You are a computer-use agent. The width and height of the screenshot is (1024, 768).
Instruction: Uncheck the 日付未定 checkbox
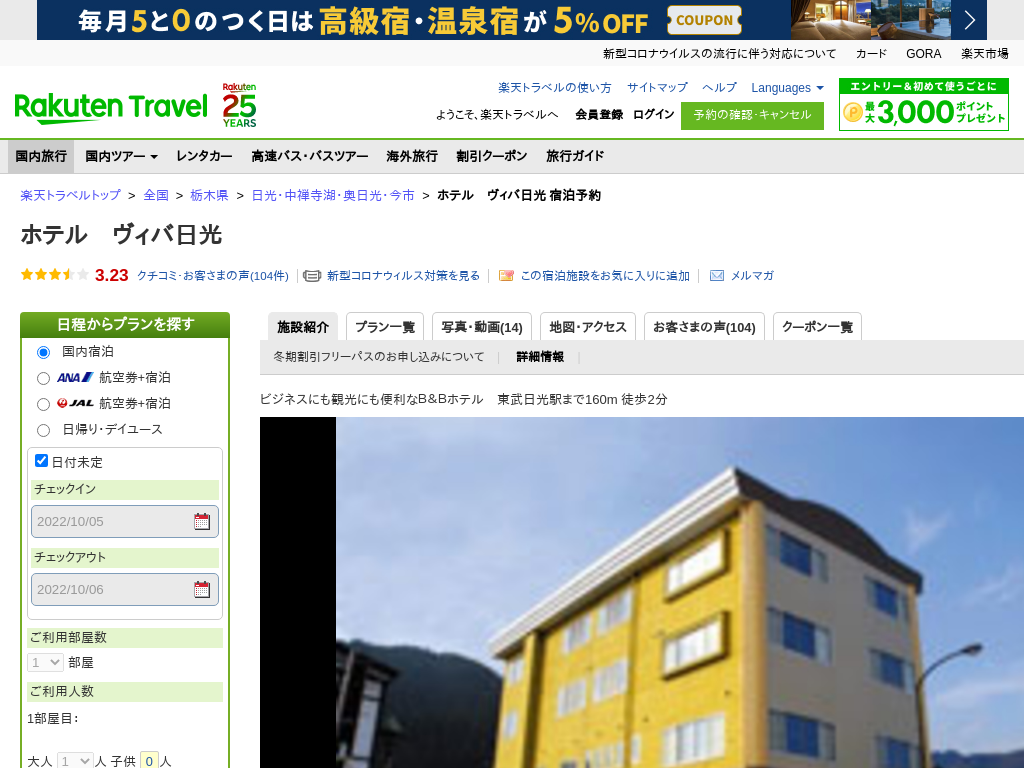click(x=41, y=460)
